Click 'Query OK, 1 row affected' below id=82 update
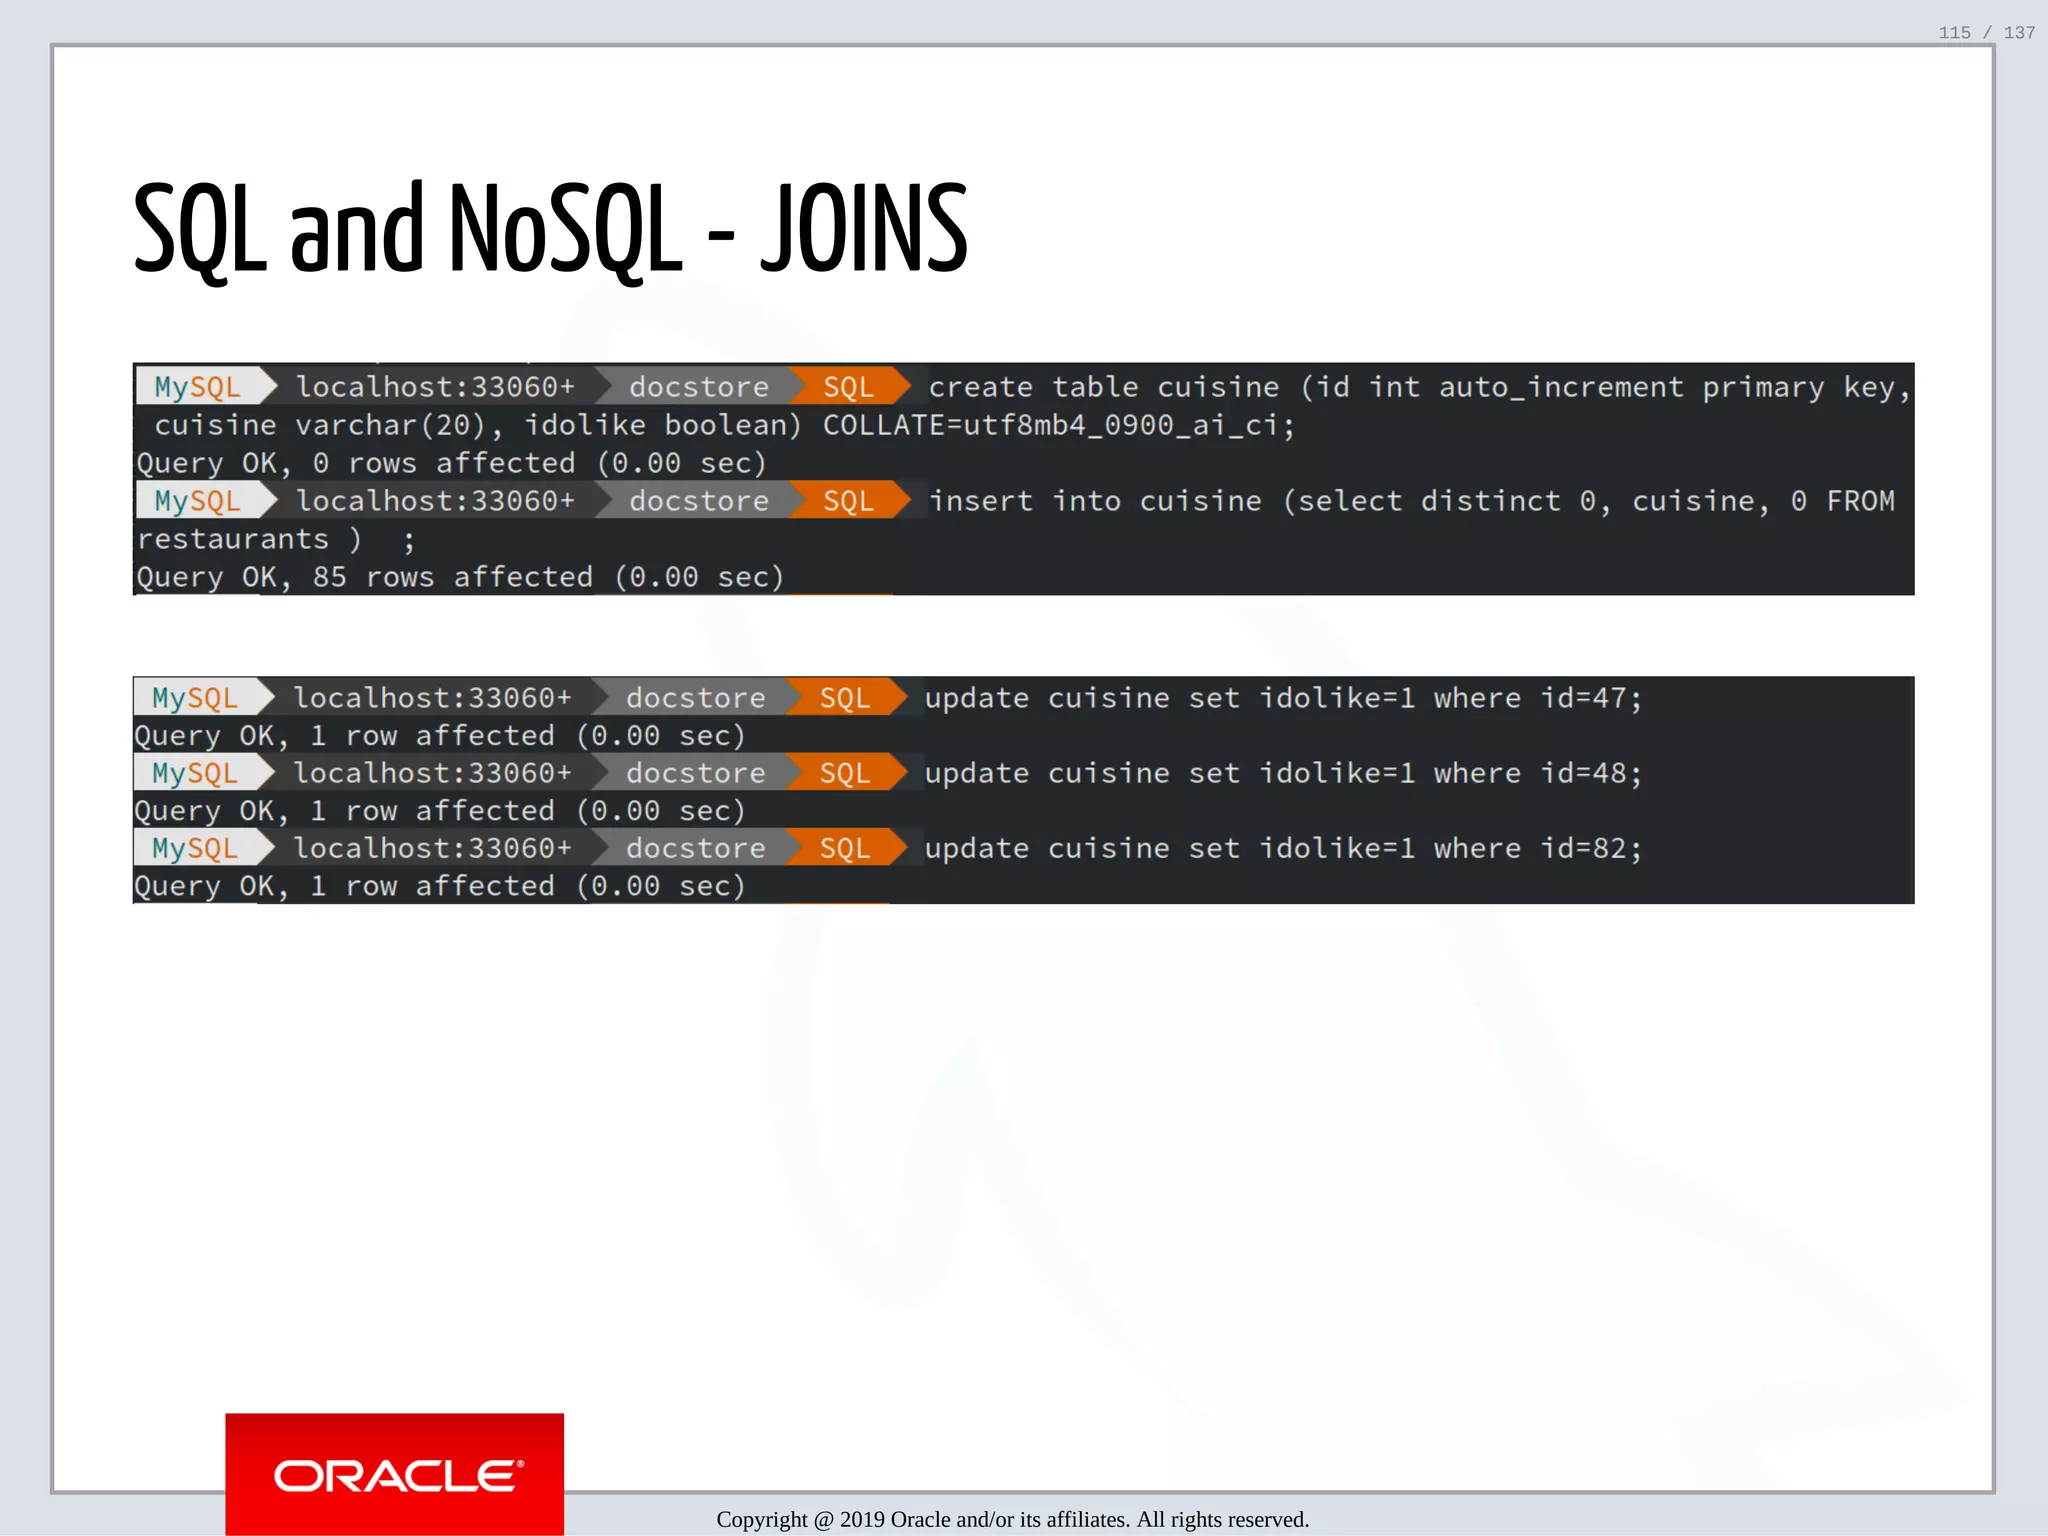The height and width of the screenshot is (1536, 2048). pos(440,886)
